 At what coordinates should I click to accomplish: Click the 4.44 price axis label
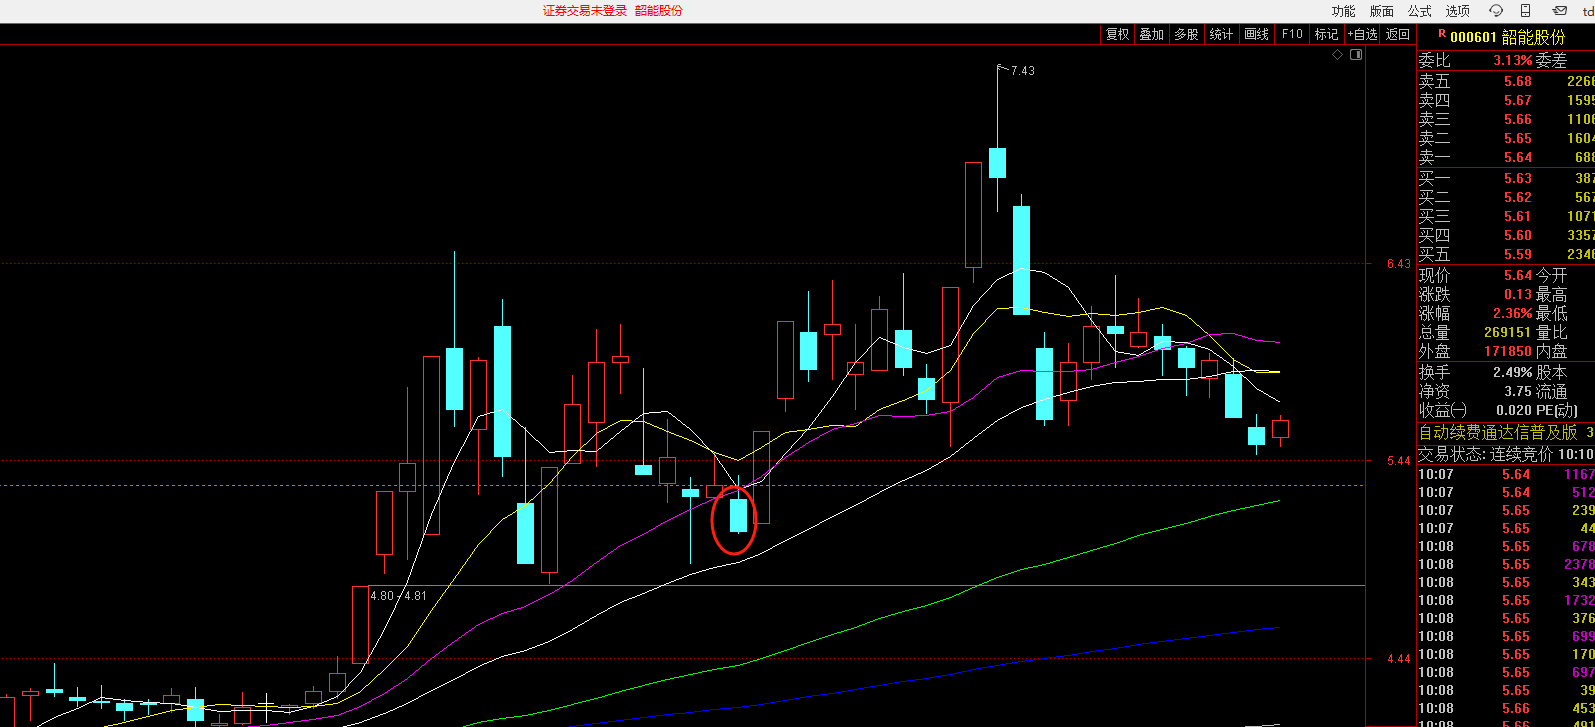[1398, 659]
